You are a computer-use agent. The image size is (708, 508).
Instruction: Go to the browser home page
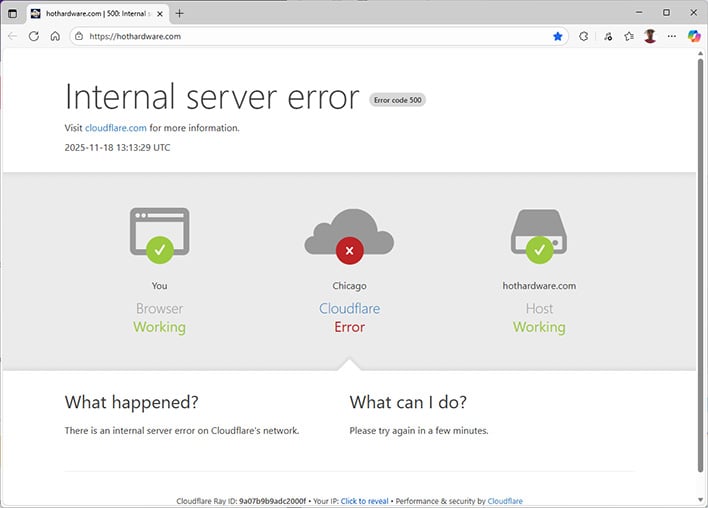coord(55,36)
